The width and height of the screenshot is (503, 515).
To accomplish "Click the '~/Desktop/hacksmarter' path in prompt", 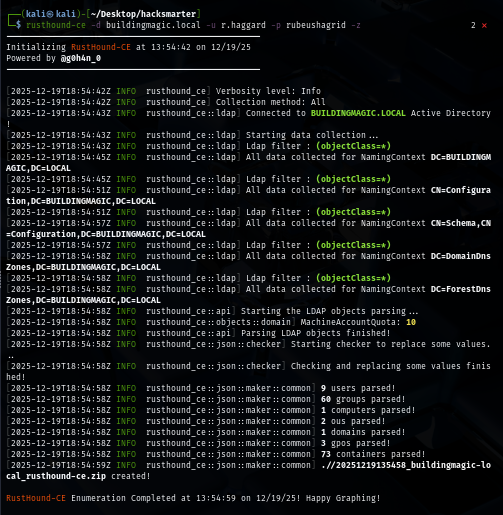I will coord(143,14).
